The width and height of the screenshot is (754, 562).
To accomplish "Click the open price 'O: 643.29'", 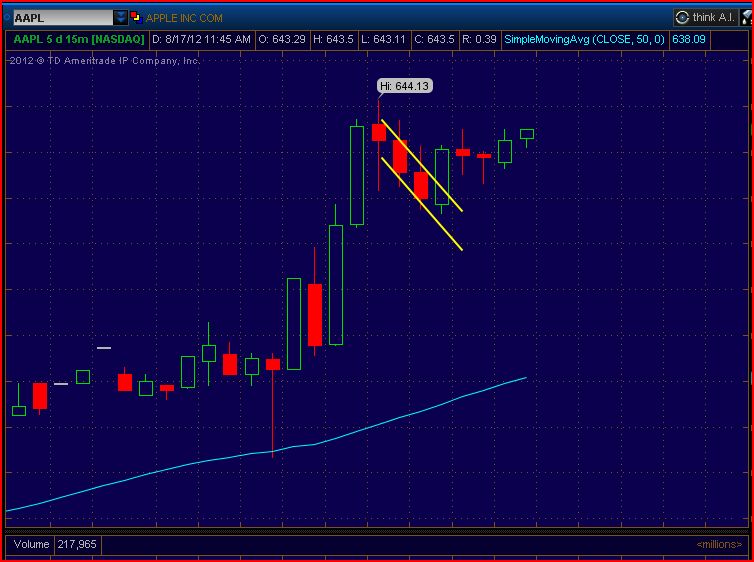I will [x=281, y=39].
